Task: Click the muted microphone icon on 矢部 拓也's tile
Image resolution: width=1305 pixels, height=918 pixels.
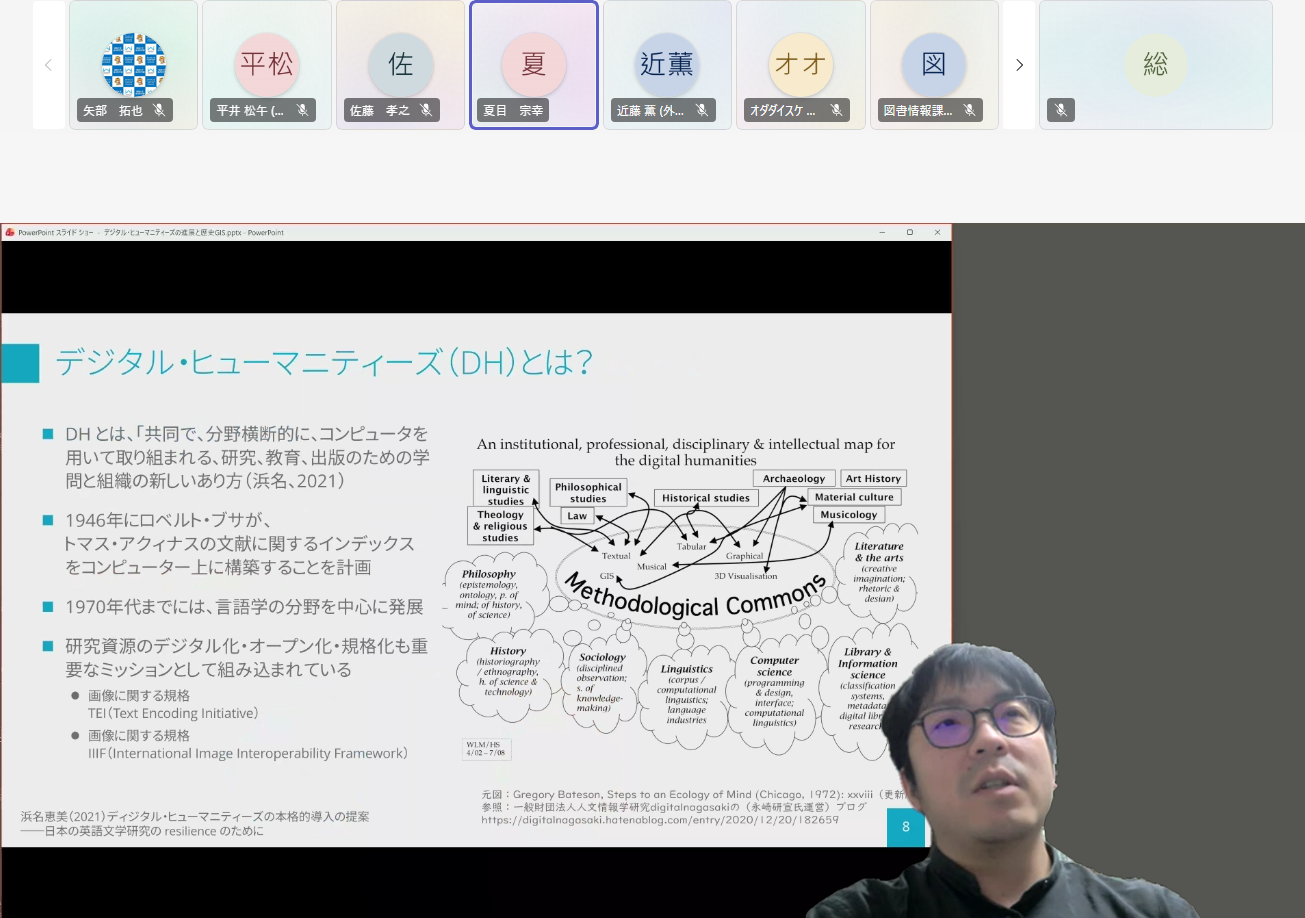Action: tap(158, 110)
